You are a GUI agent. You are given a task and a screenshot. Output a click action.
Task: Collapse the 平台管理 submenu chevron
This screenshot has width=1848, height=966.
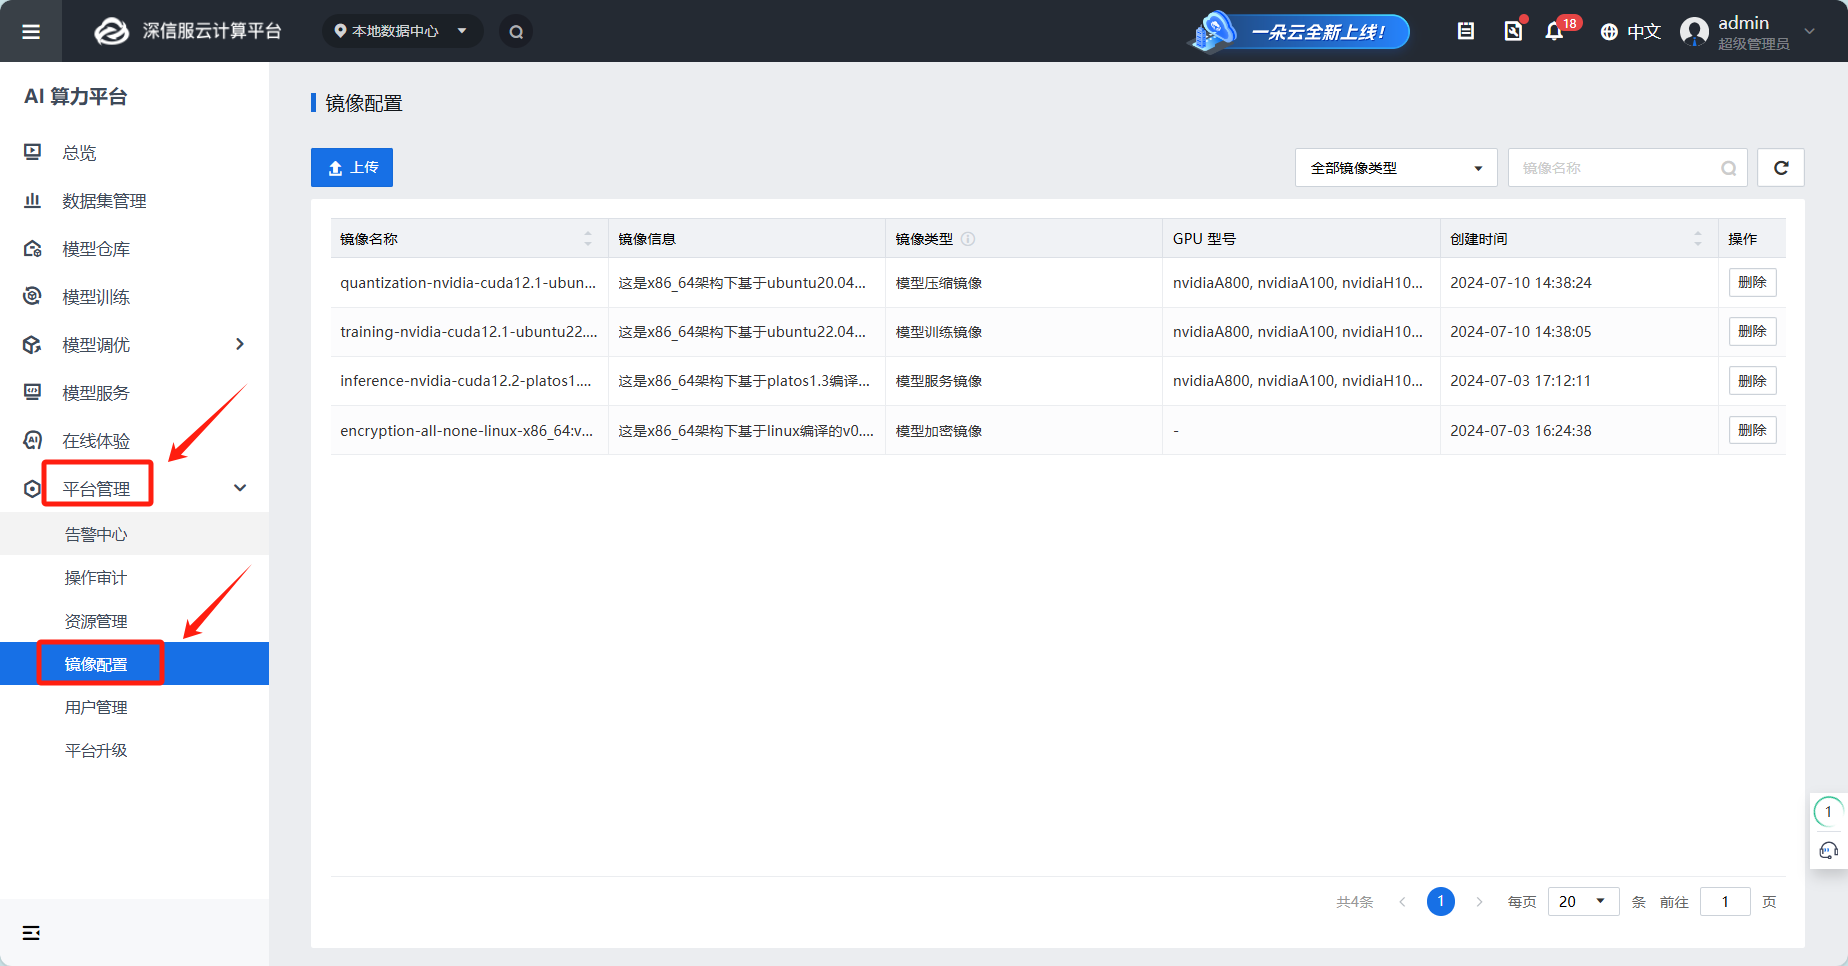pos(240,488)
